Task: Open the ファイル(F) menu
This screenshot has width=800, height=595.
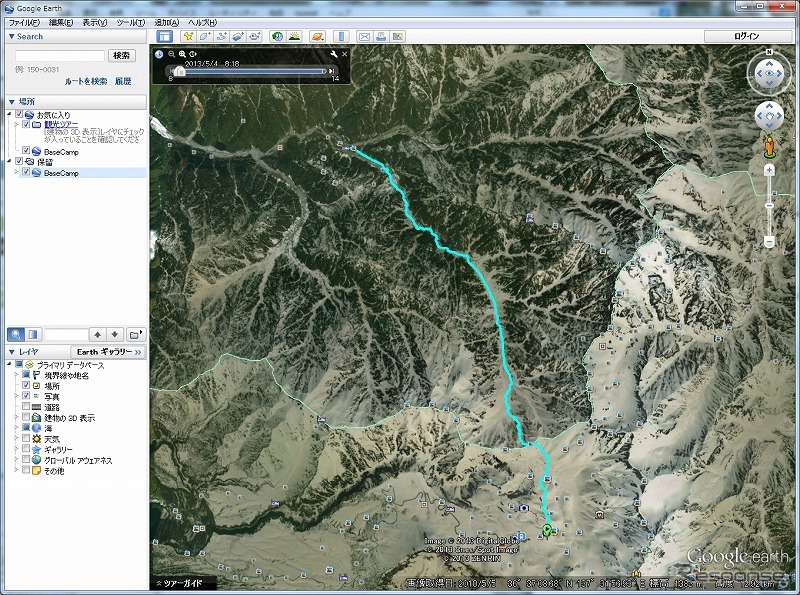Action: tap(24, 22)
